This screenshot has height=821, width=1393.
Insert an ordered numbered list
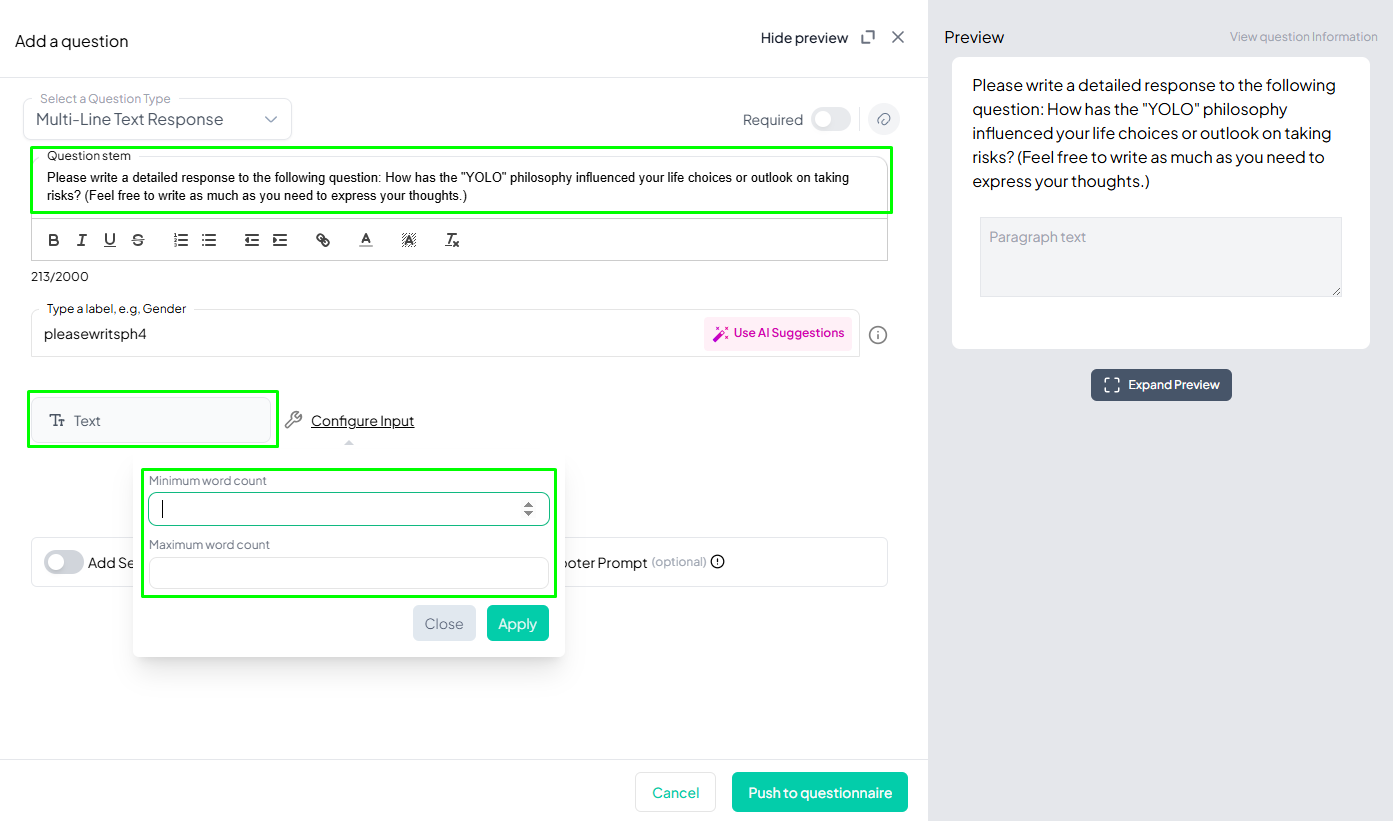click(181, 240)
